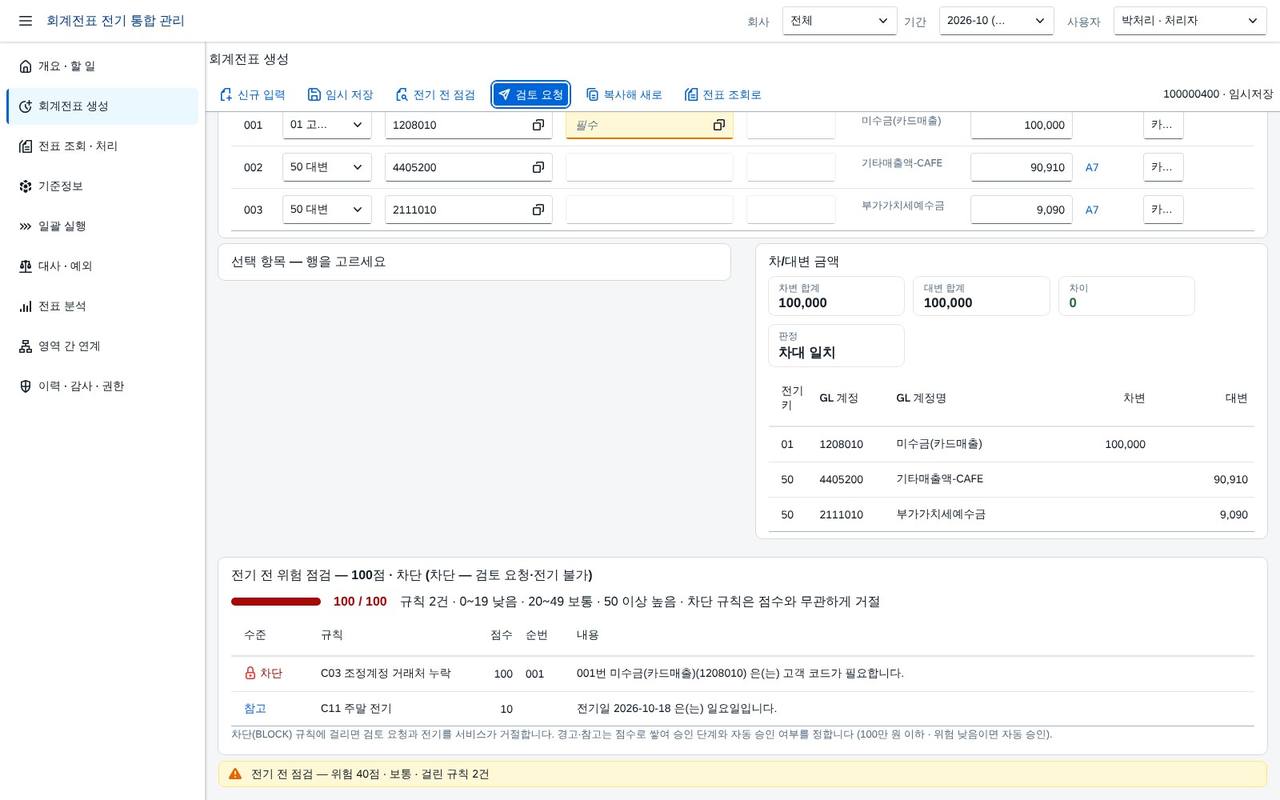Expand the 회사 dropdown showing 전체
1280x800 pixels.
840,21
